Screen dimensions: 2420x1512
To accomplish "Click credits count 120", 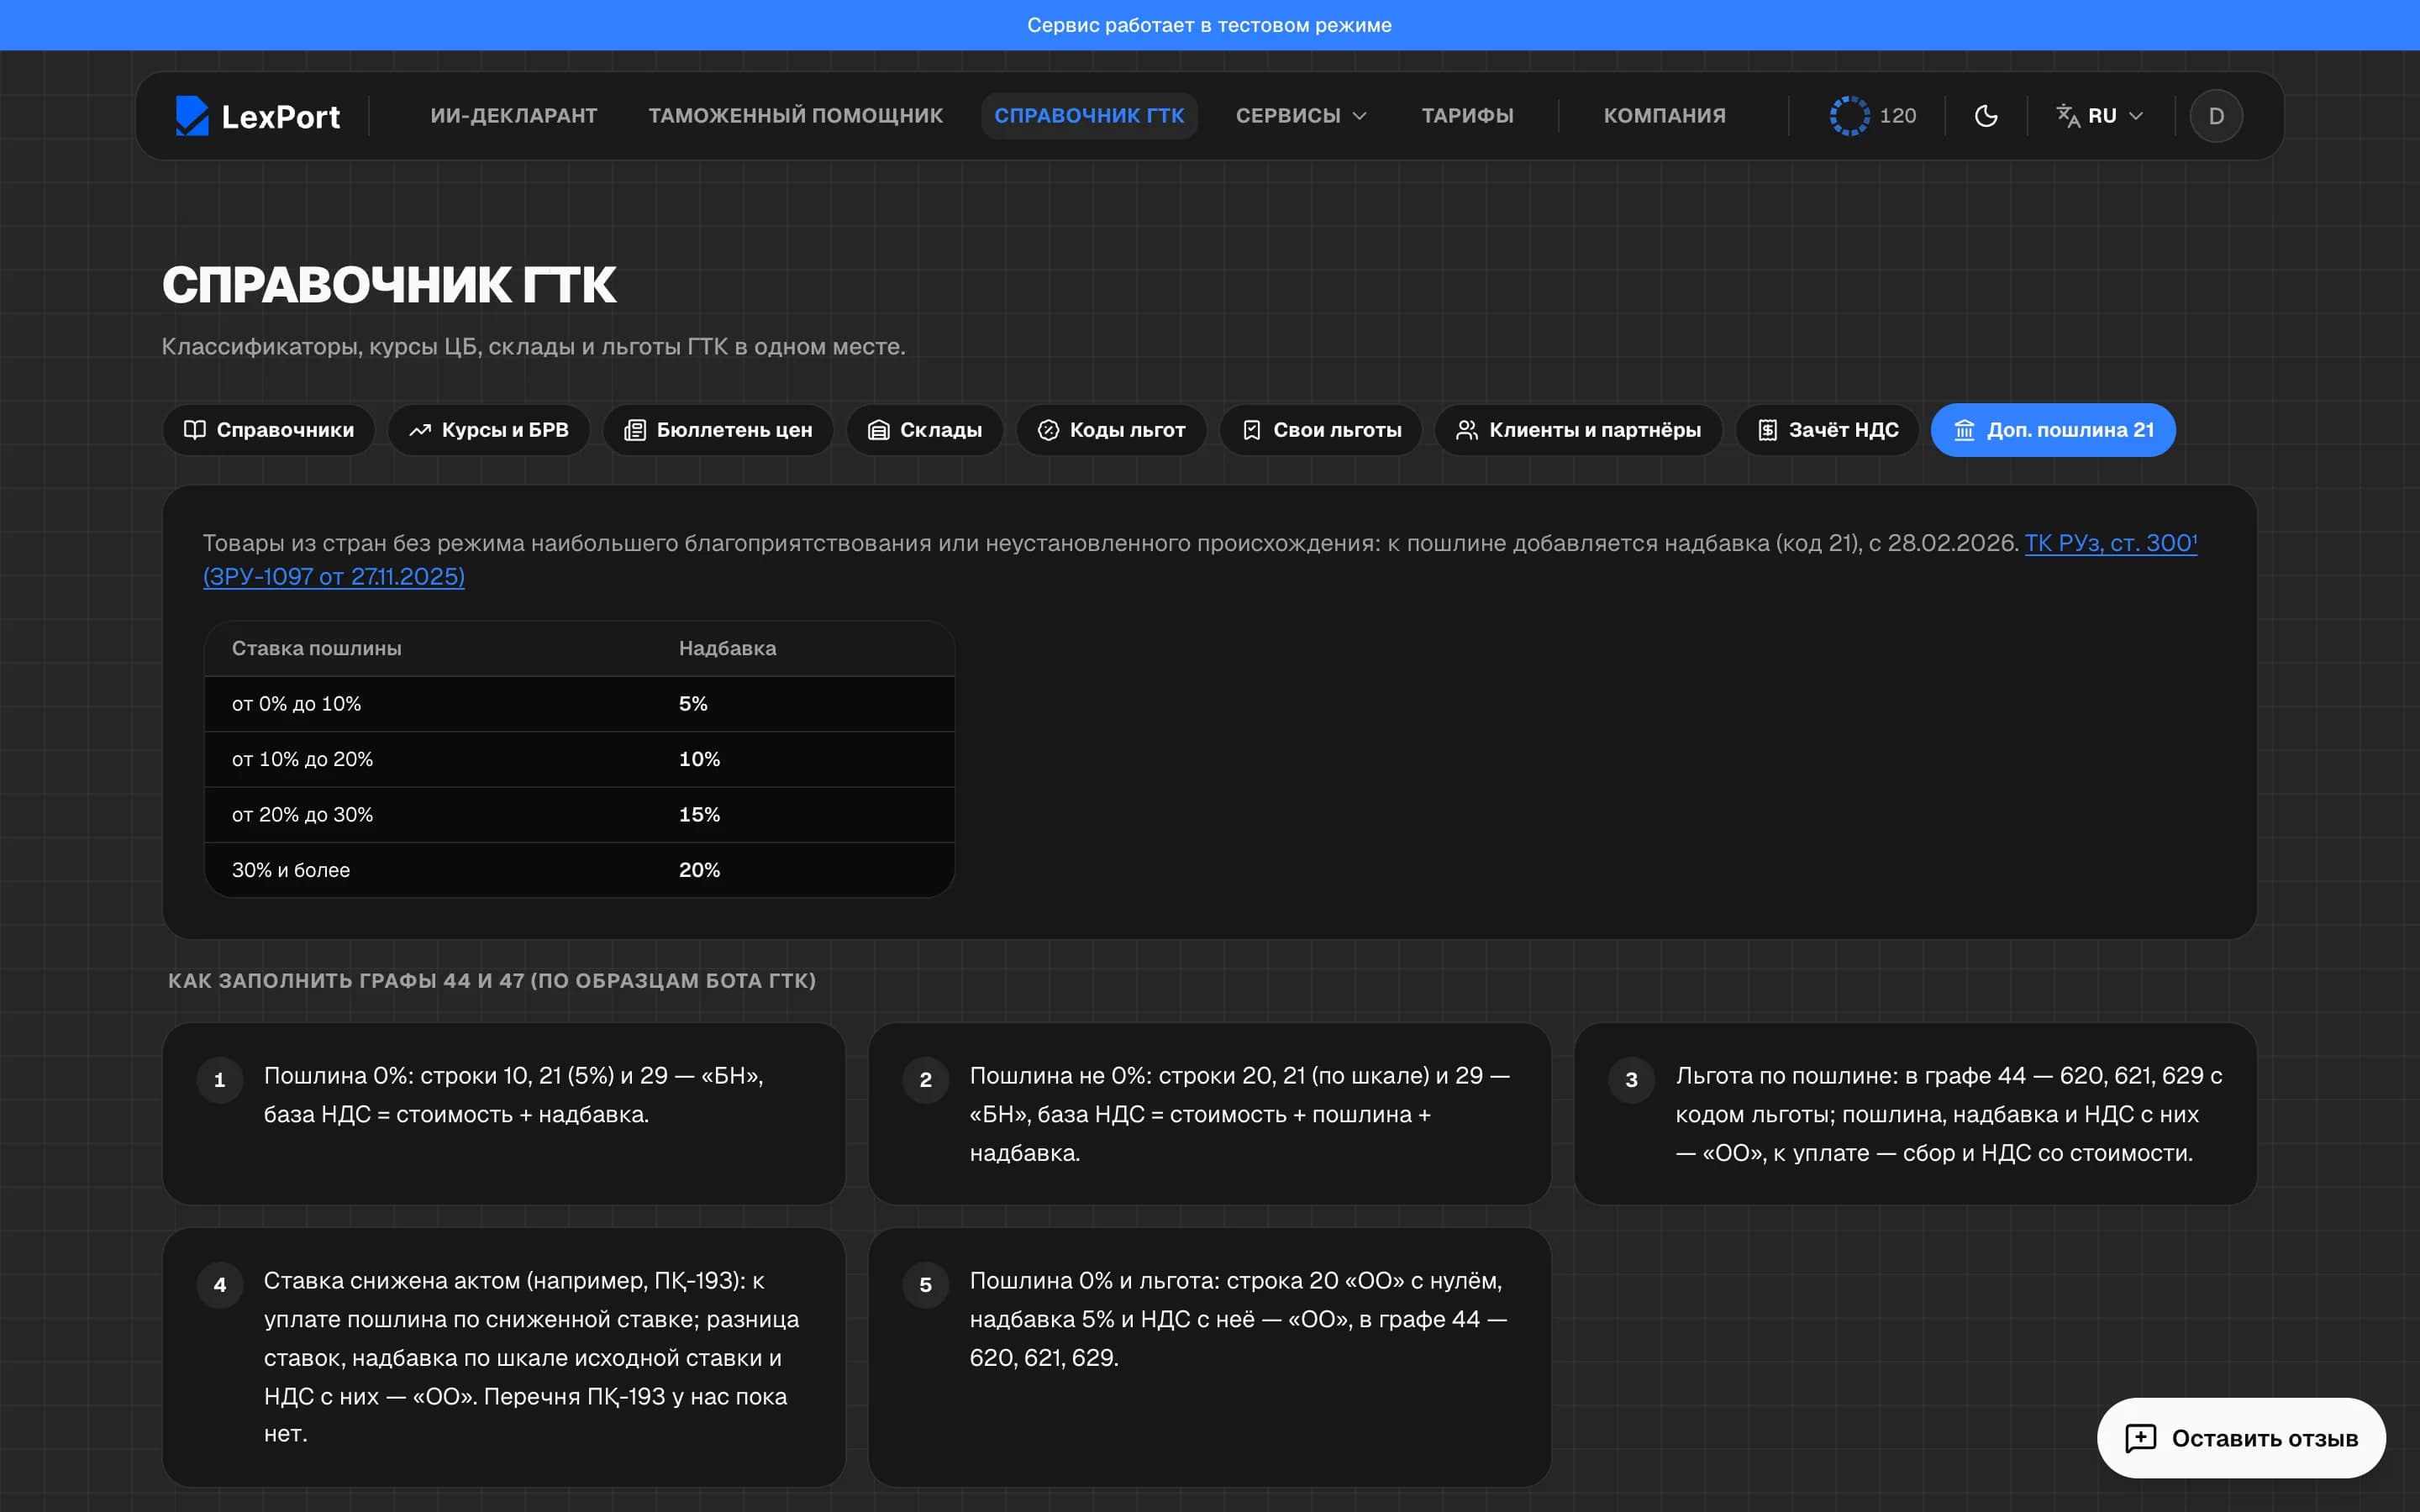I will tap(1897, 116).
